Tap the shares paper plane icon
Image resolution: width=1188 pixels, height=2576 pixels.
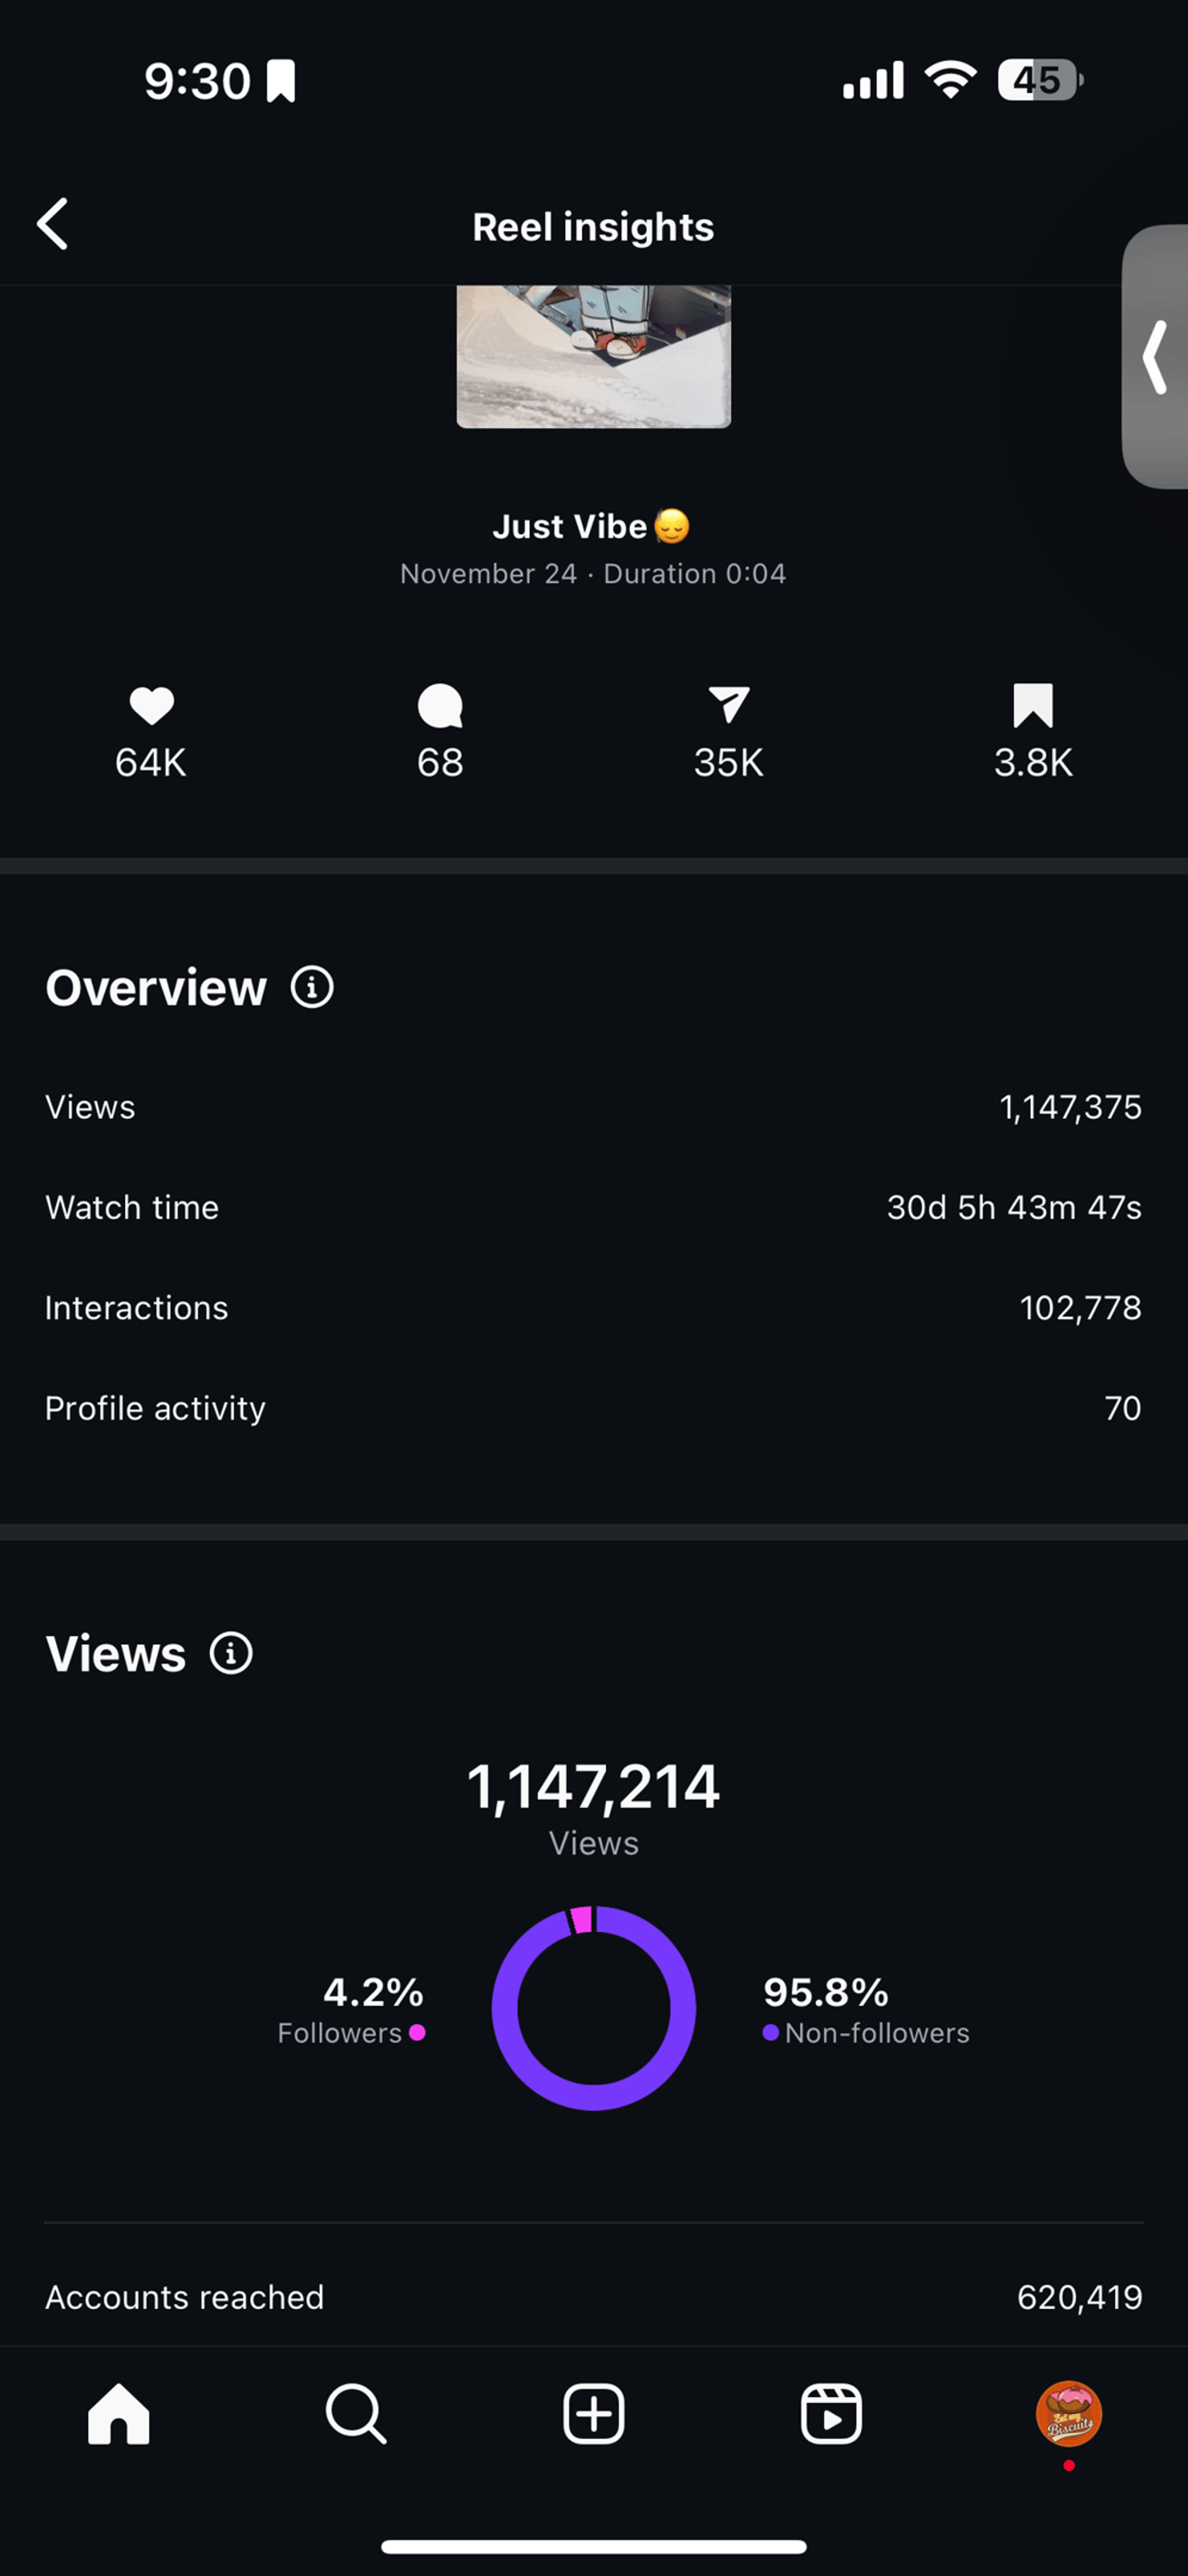tap(729, 705)
